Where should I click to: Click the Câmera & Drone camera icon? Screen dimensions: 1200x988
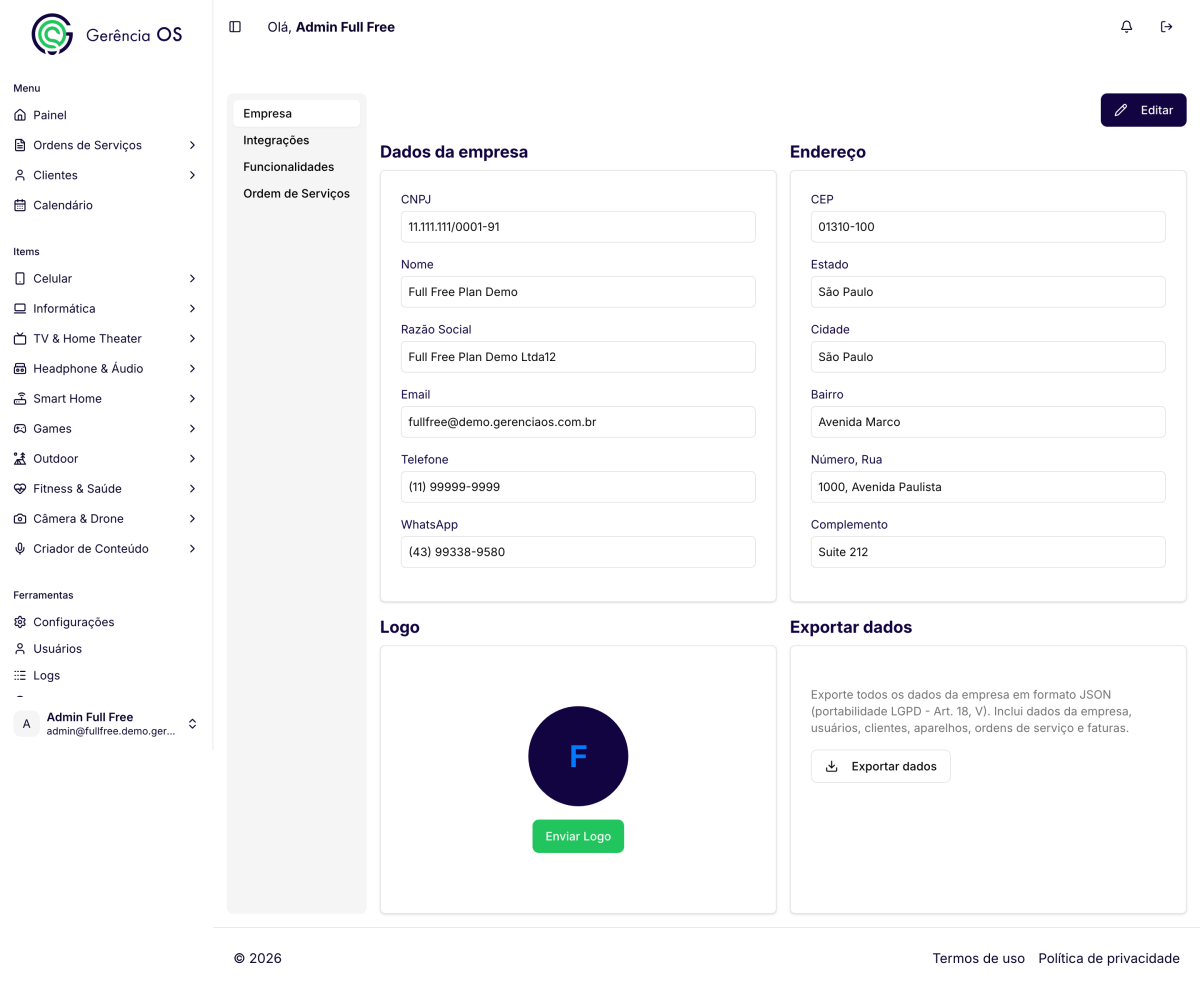tap(20, 519)
